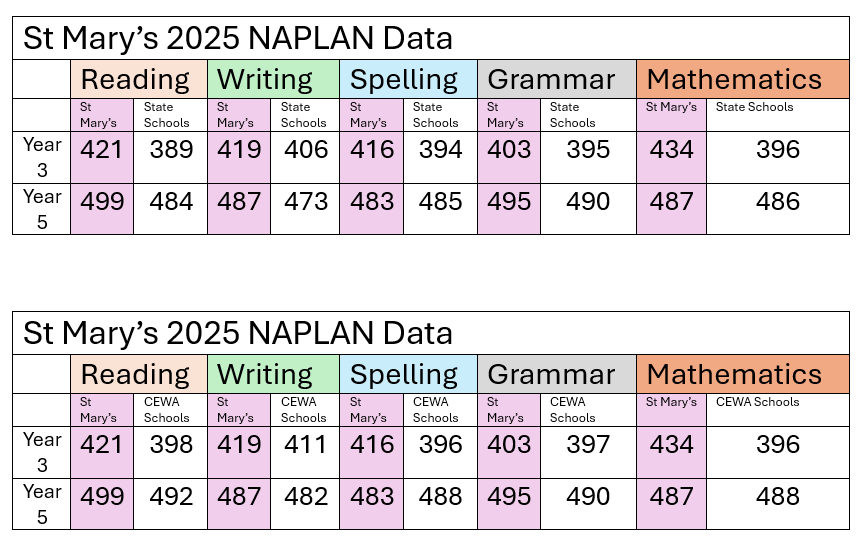
Task: Select the Year 5 row label in the CEWA table
Action: (42, 503)
